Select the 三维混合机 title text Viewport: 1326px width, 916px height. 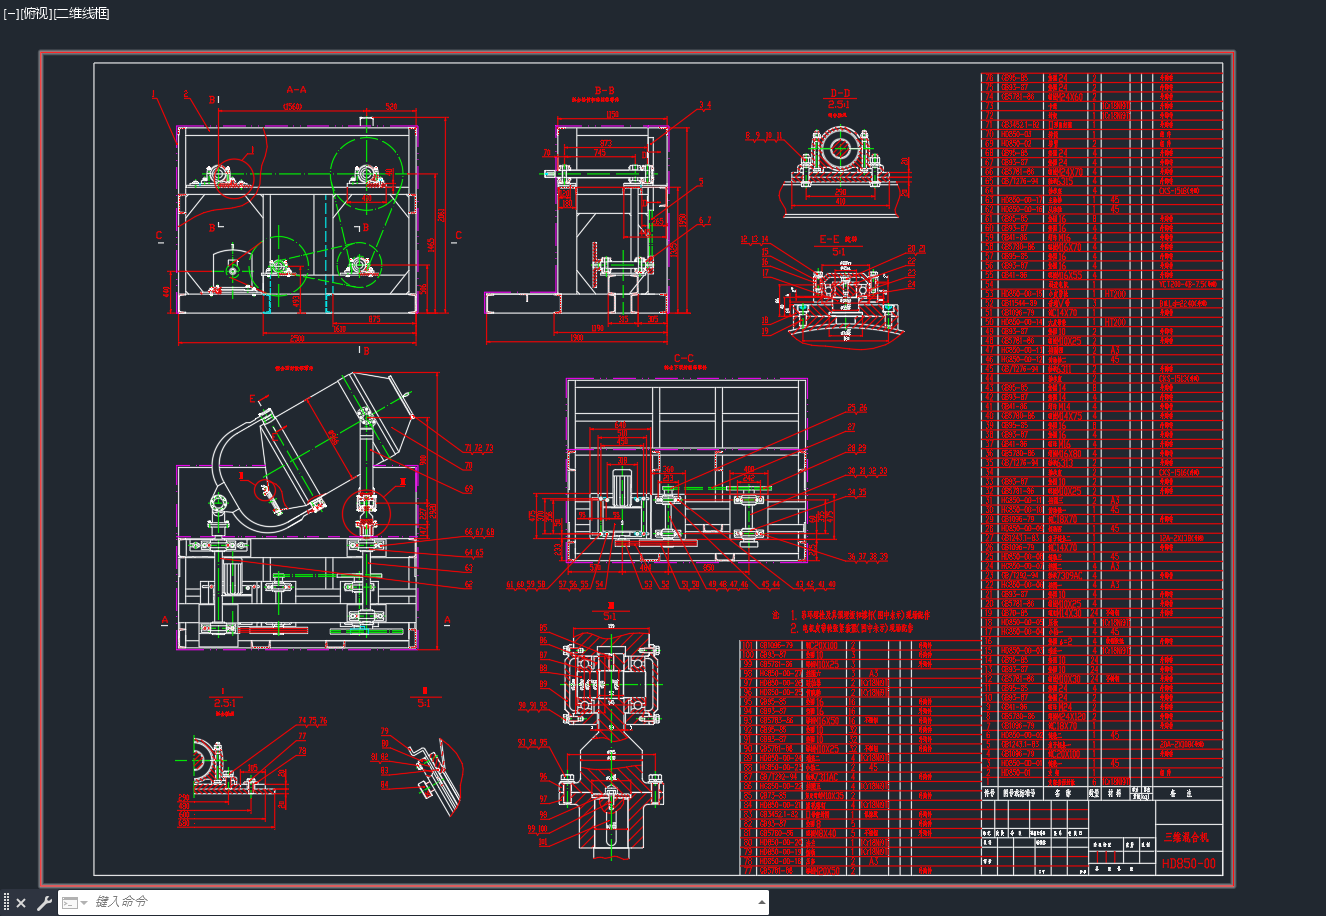pyautogui.click(x=1188, y=837)
